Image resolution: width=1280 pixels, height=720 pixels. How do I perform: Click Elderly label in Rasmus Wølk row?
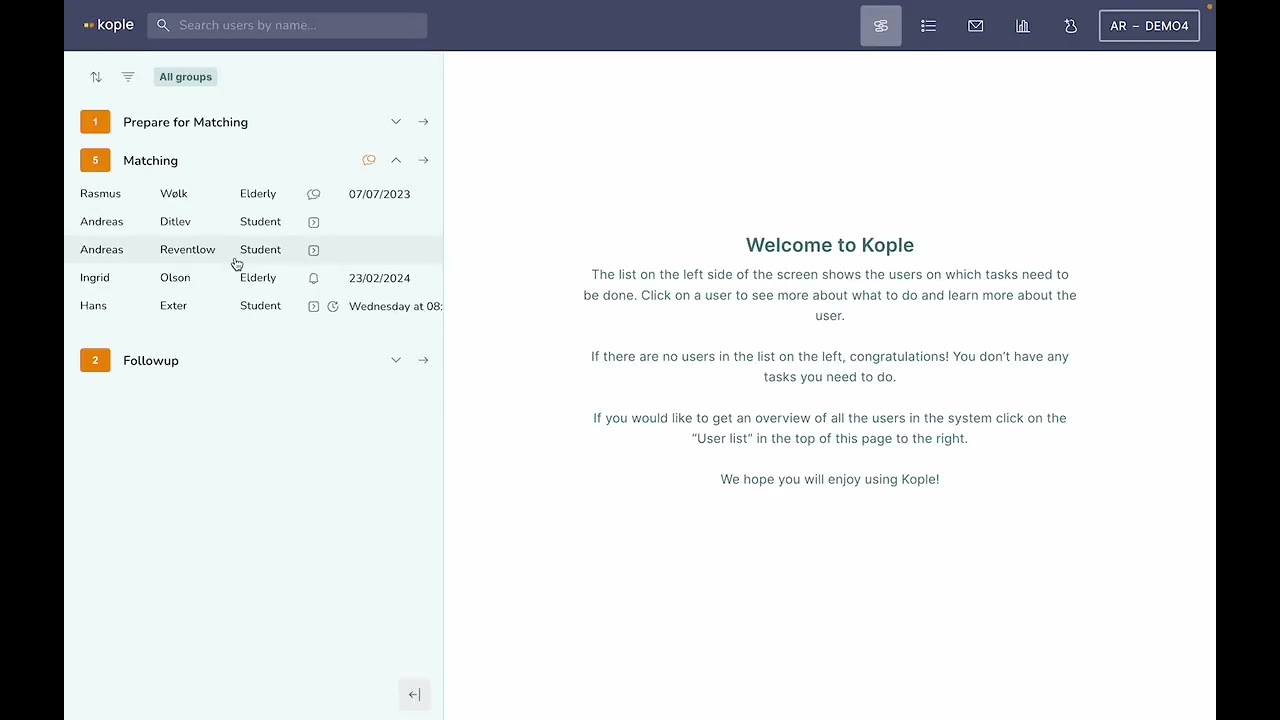[x=258, y=194]
